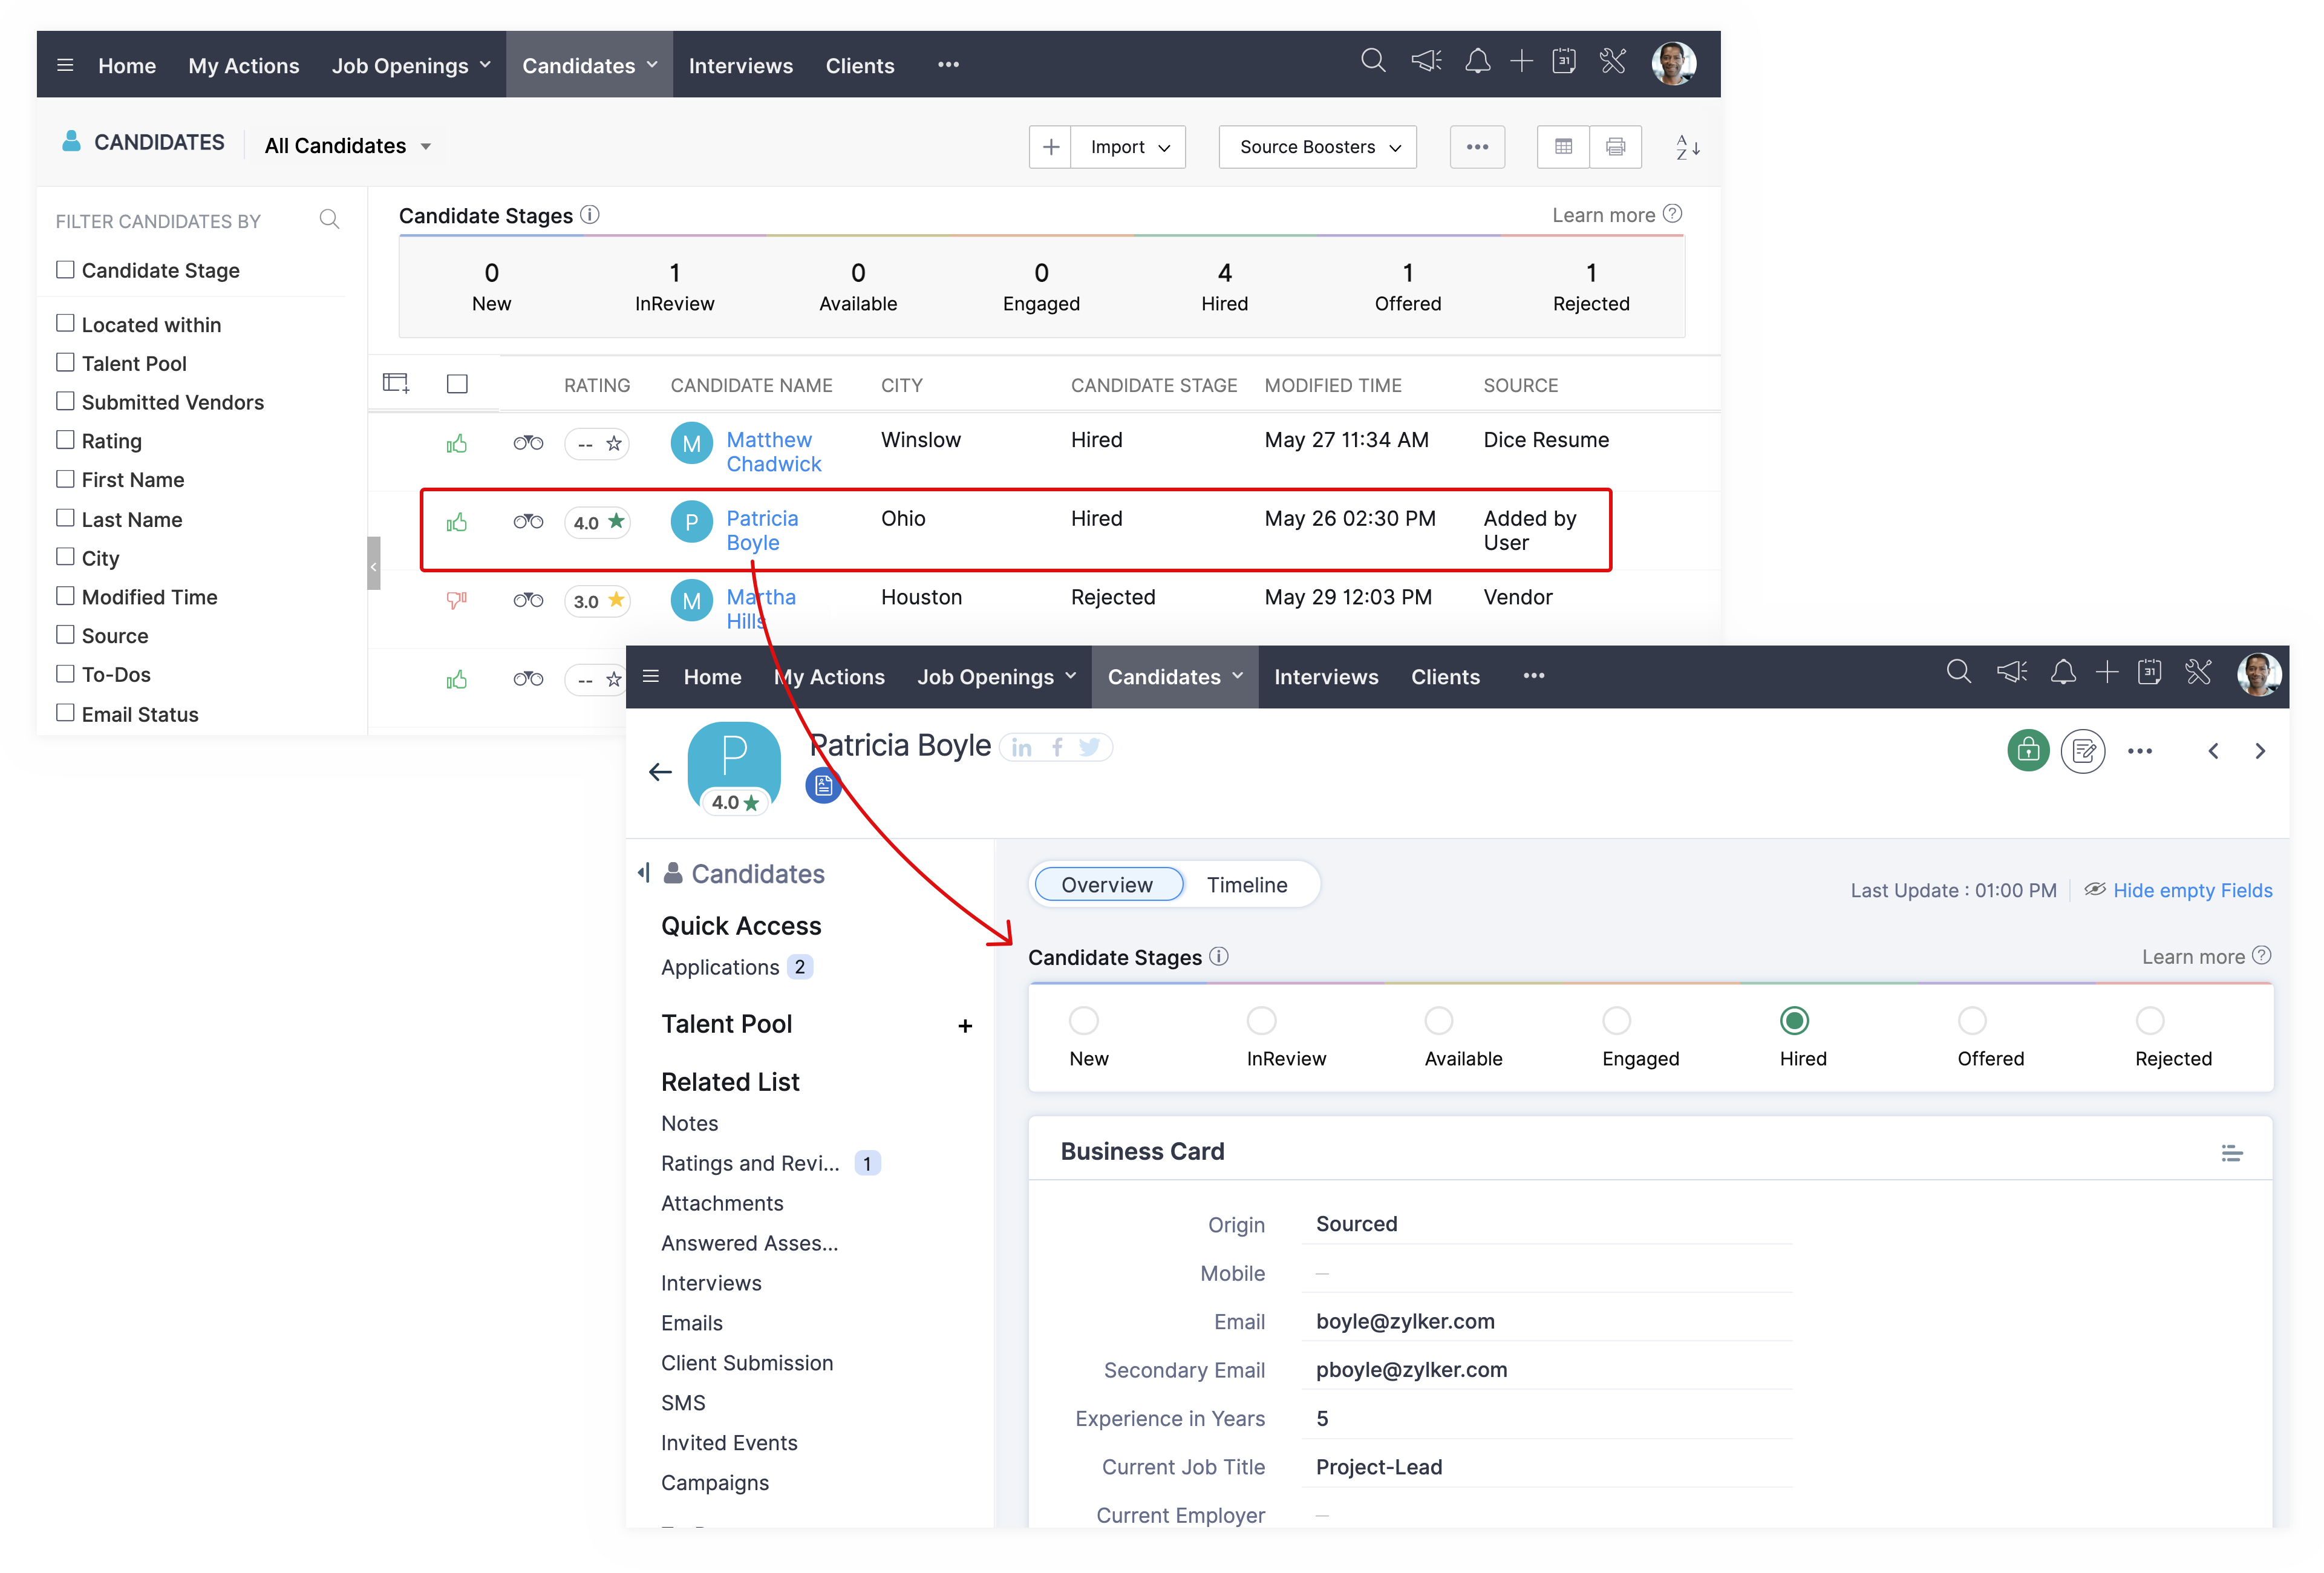The image size is (2324, 1573).
Task: Tick the Talent Pool filter checkbox
Action: click(x=66, y=362)
